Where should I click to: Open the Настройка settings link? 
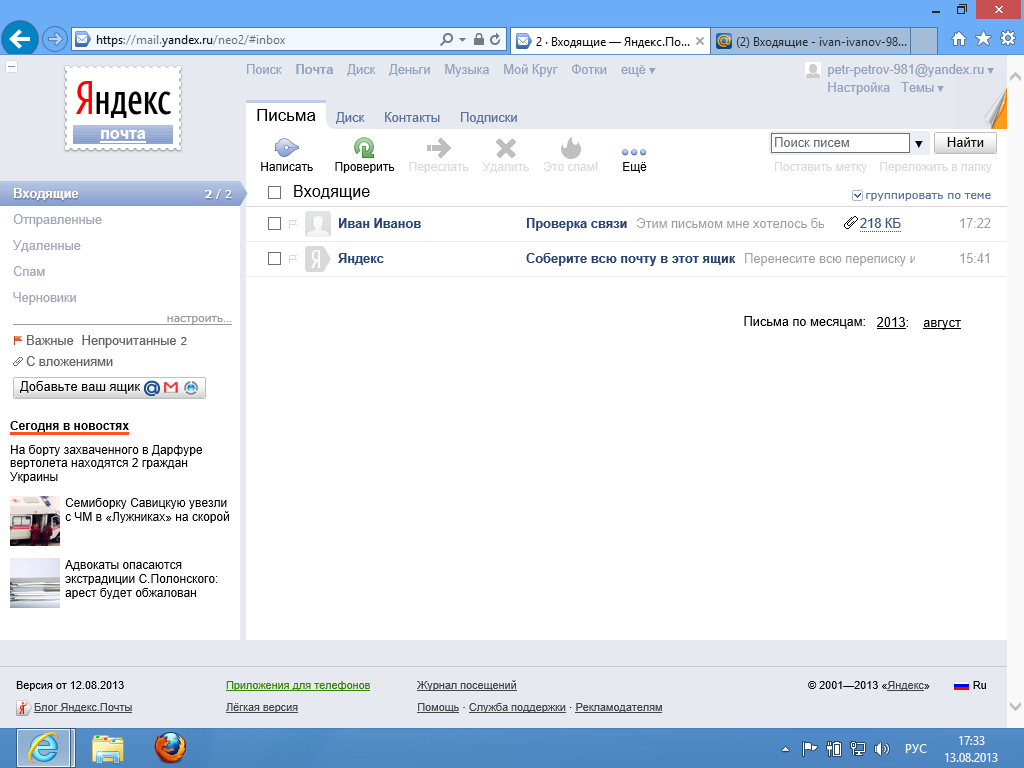pyautogui.click(x=858, y=88)
